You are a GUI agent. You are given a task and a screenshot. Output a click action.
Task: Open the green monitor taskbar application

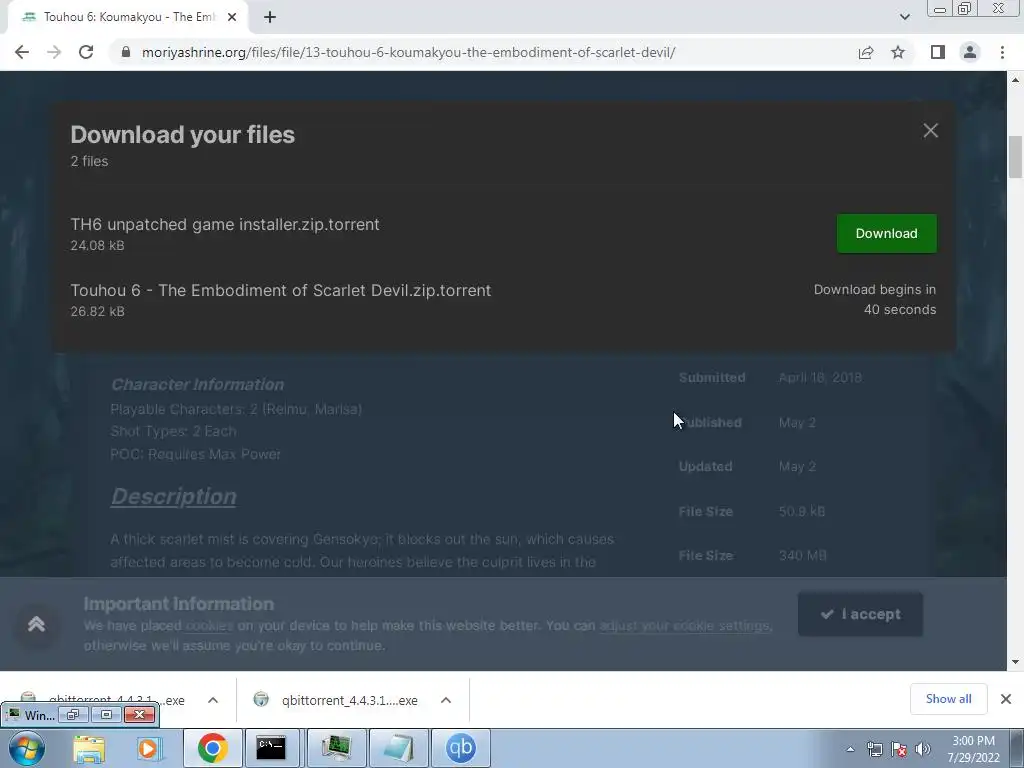(x=335, y=748)
